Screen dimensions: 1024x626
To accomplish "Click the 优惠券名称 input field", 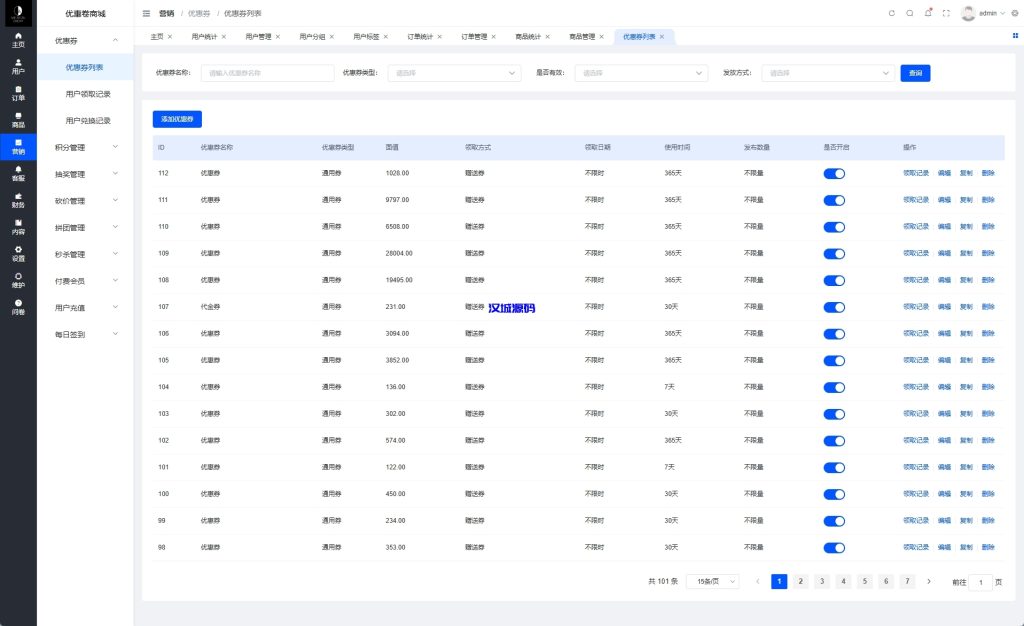I will click(267, 73).
